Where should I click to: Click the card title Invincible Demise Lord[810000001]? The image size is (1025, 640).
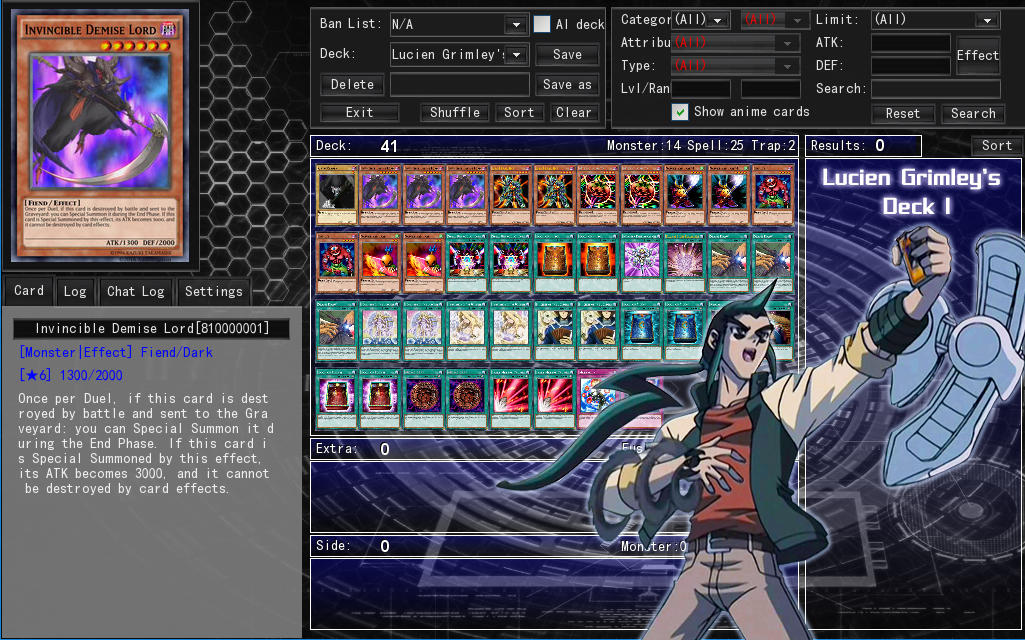(152, 328)
